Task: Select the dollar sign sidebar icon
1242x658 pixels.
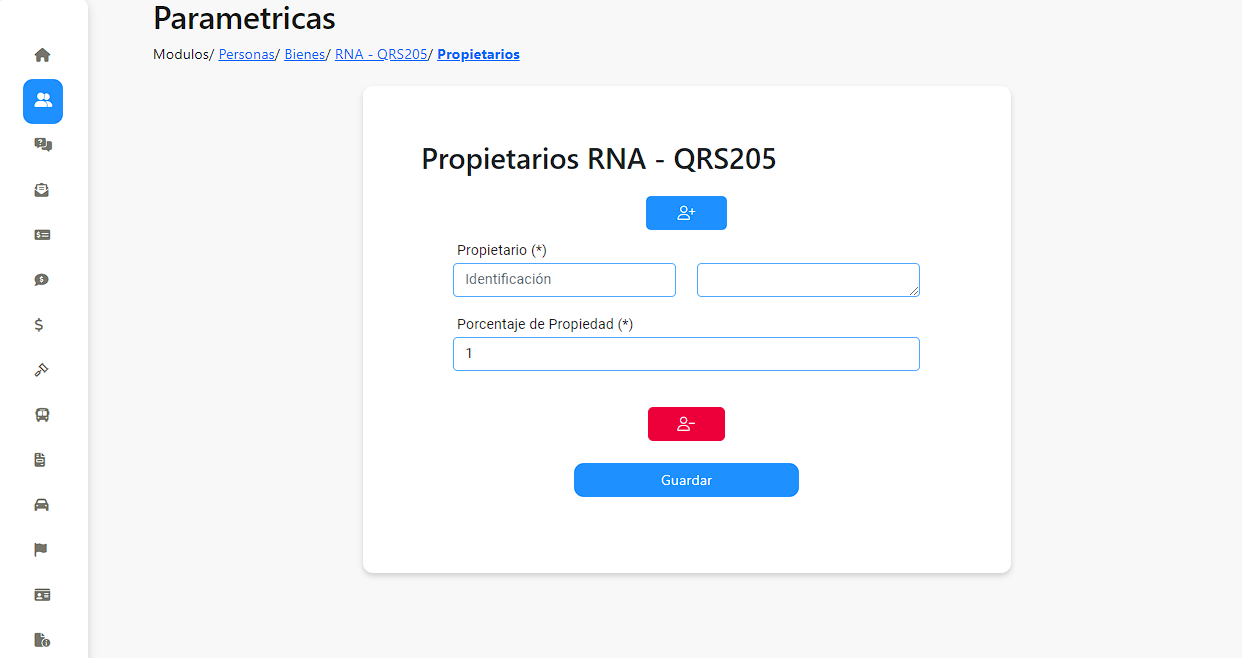Action: 39,325
